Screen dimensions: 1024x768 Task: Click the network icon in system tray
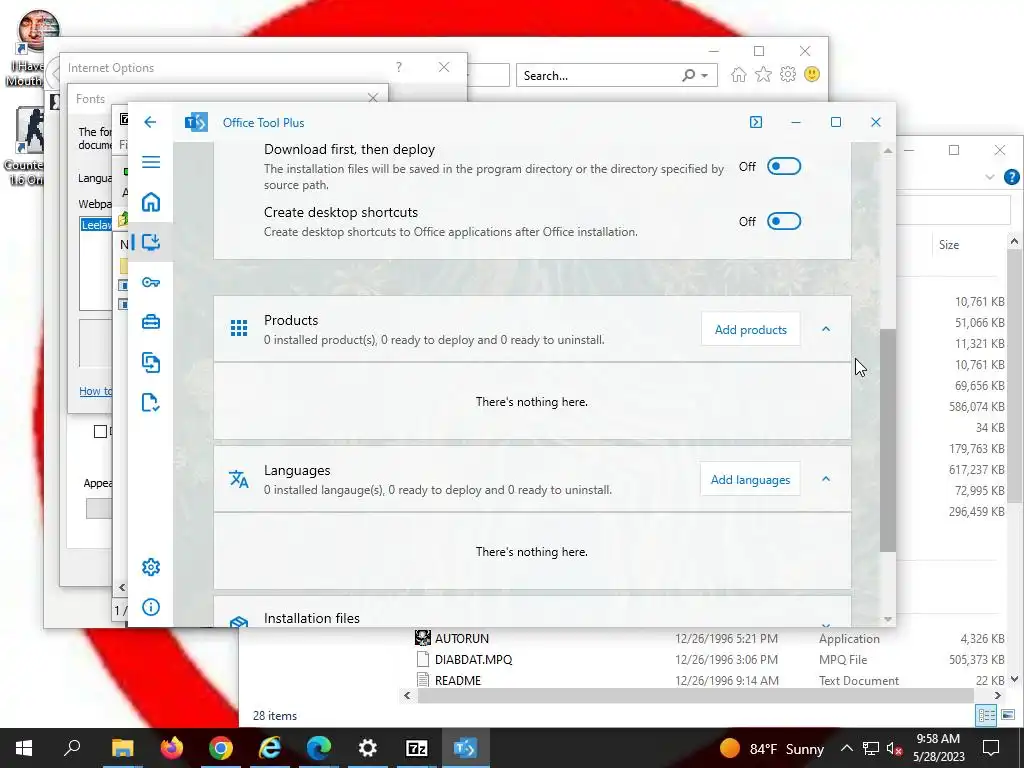871,748
